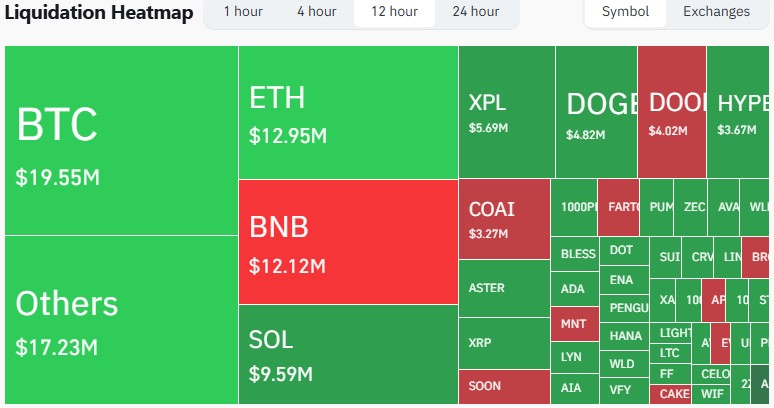Image resolution: width=774 pixels, height=408 pixels.
Task: Click the BTC $19.55M heatmap tile
Action: pyautogui.click(x=121, y=140)
